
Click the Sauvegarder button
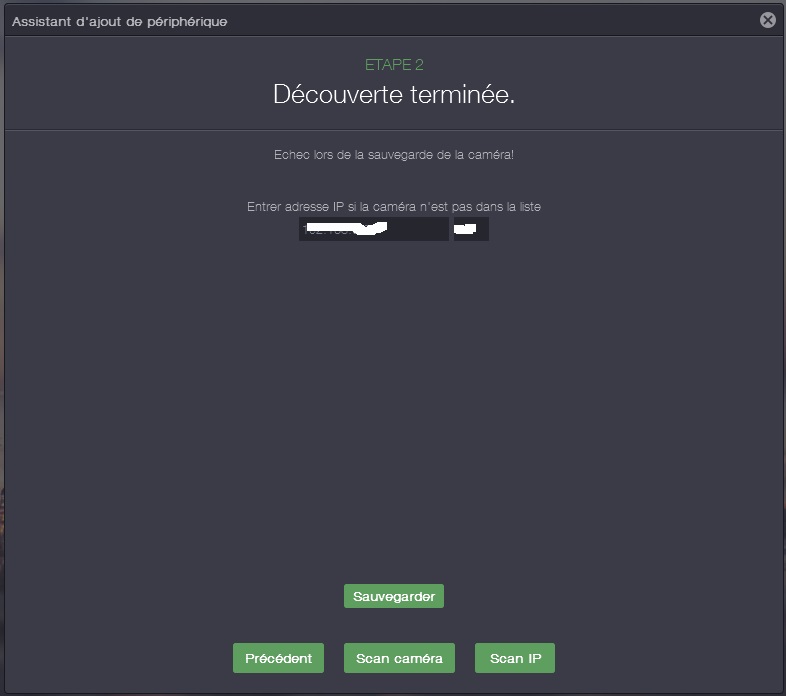[394, 596]
